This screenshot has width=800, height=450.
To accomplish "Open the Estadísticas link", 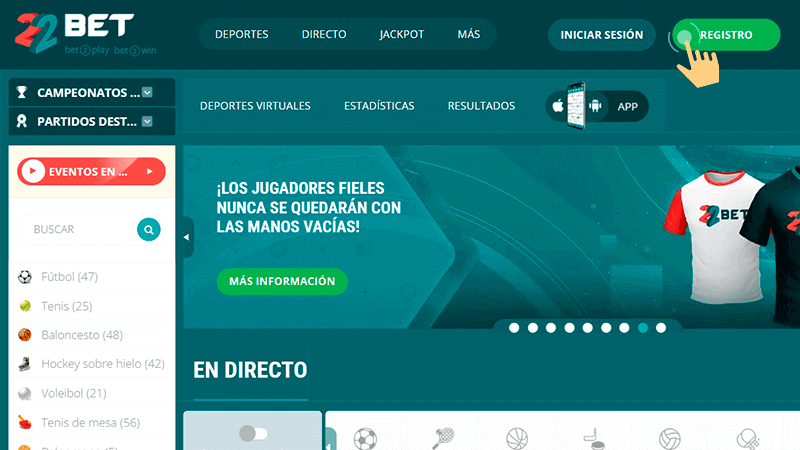I will 379,106.
